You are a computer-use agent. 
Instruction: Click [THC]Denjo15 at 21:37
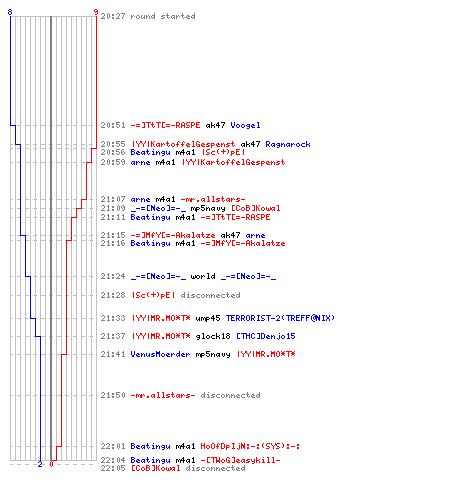[x=266, y=336]
